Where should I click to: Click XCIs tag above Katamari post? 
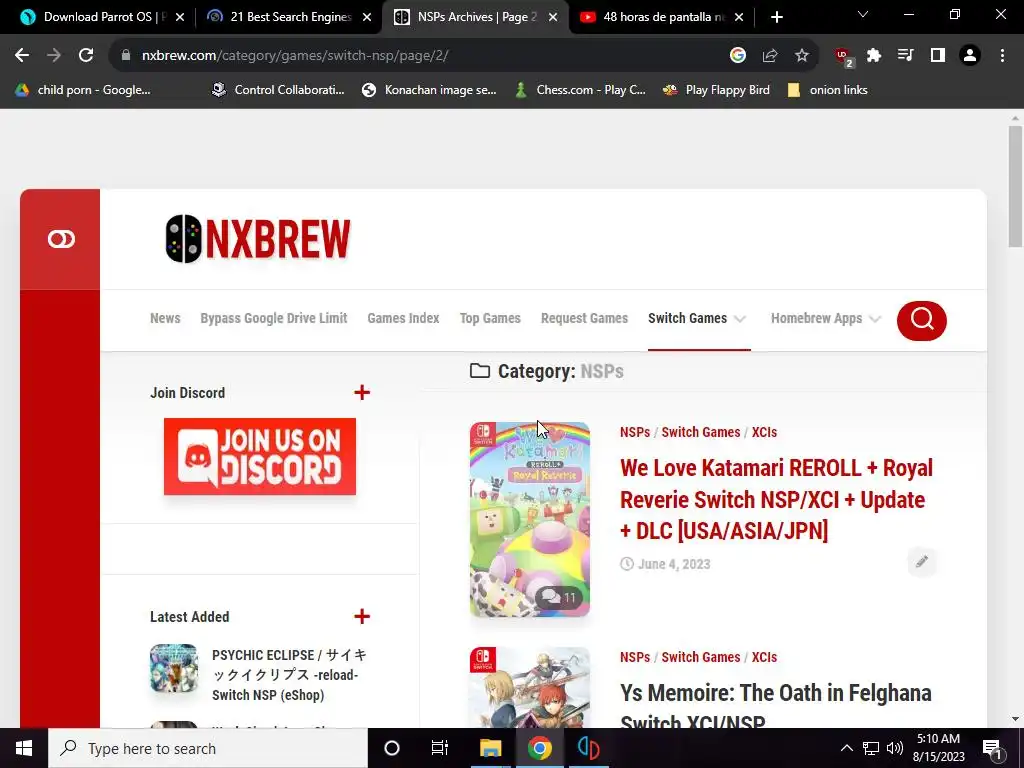pyautogui.click(x=764, y=432)
